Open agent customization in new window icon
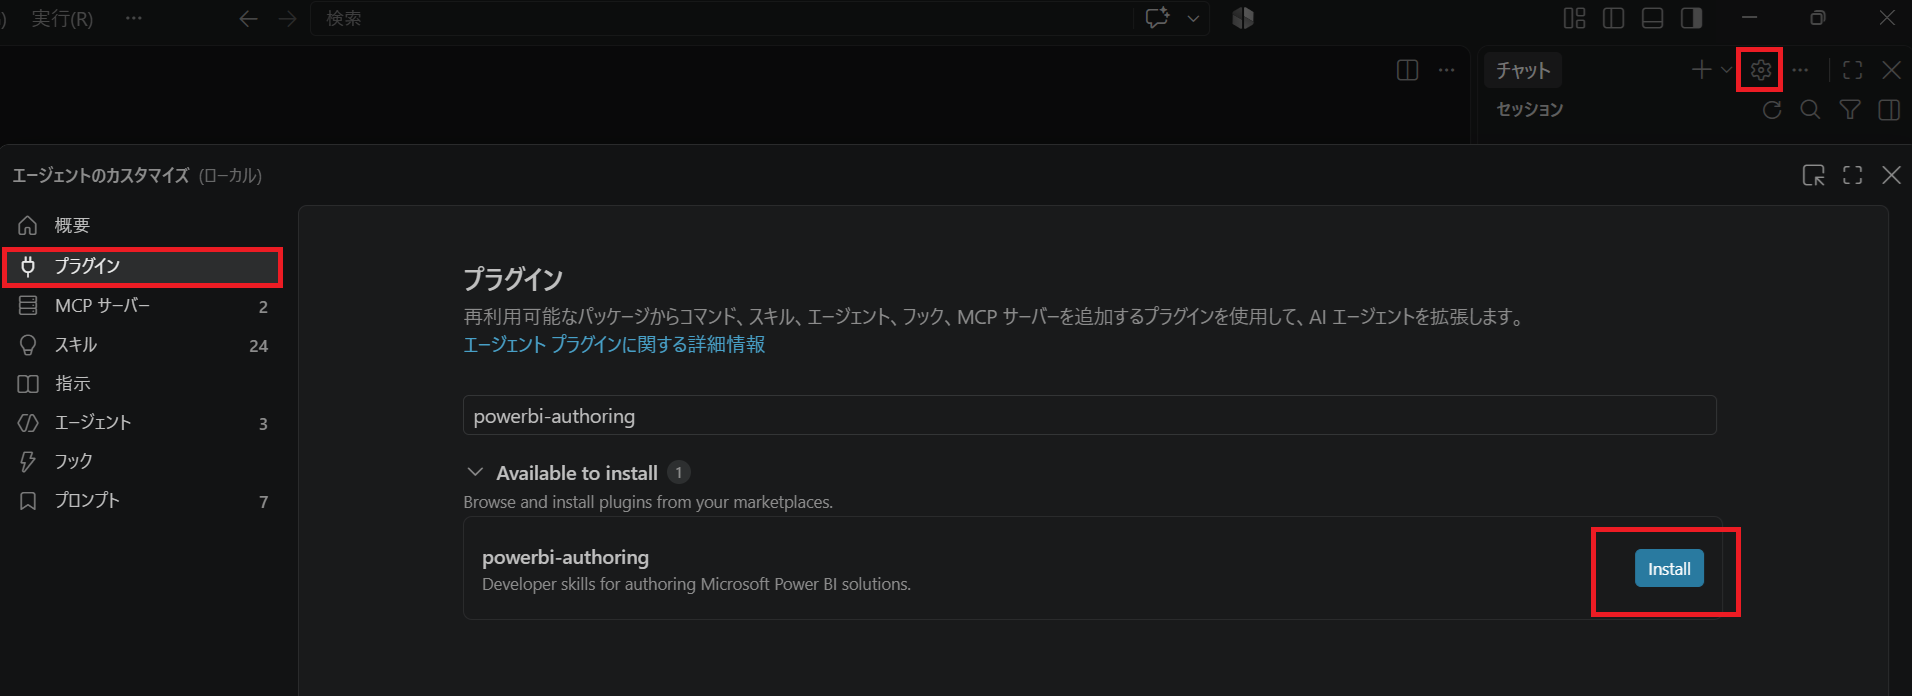 click(1813, 175)
